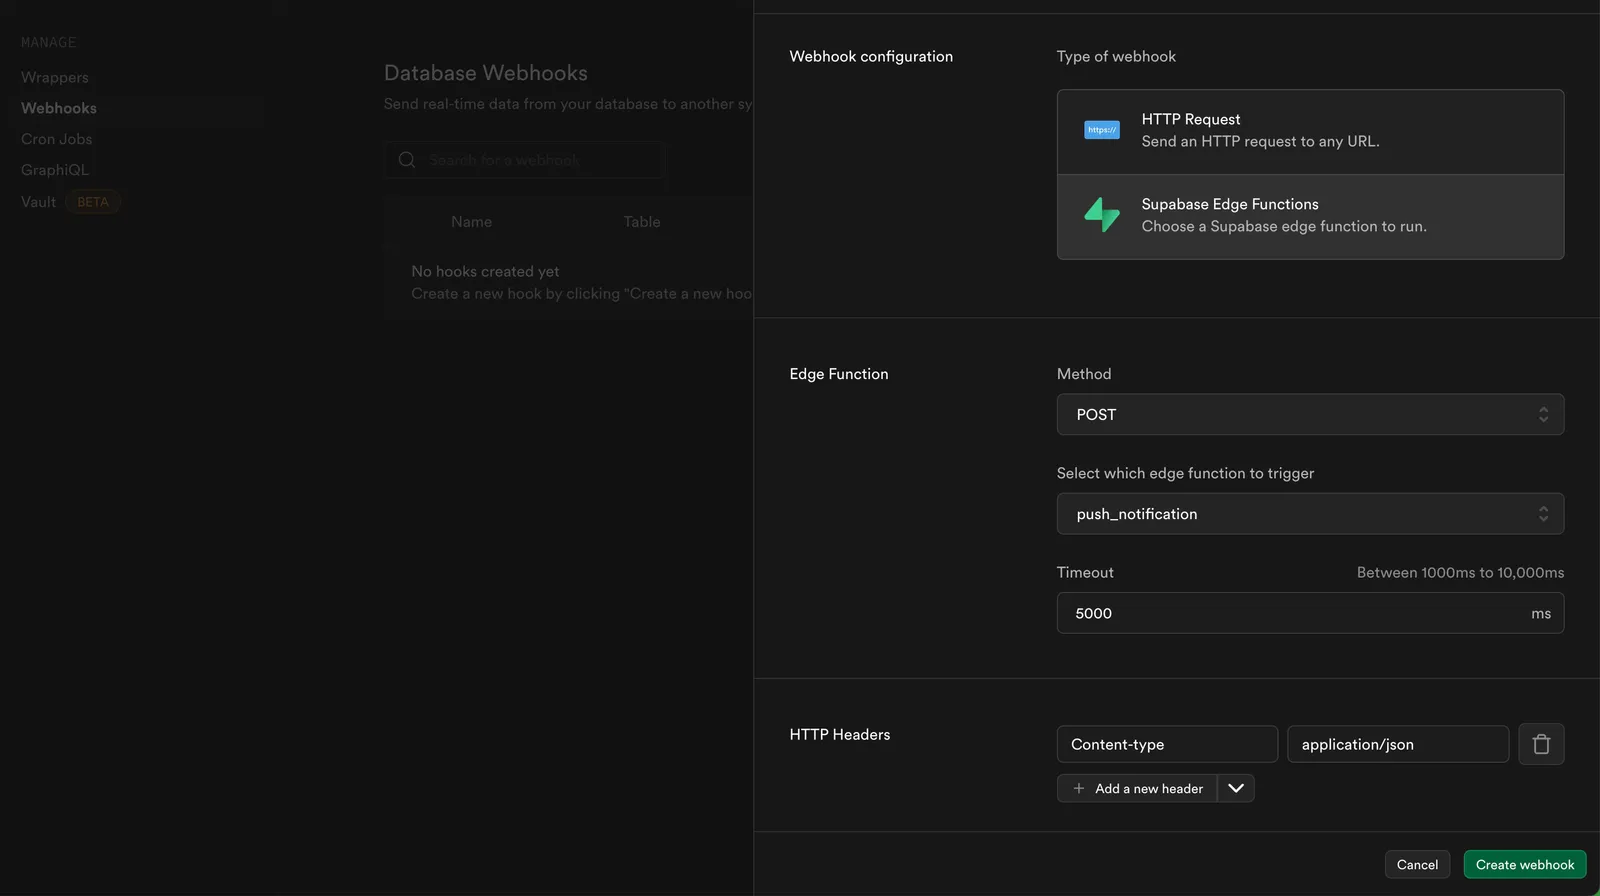Screen dimensions: 1600x896
Task: Open the edge function dropdown showing push_notification
Action: [x=1310, y=514]
